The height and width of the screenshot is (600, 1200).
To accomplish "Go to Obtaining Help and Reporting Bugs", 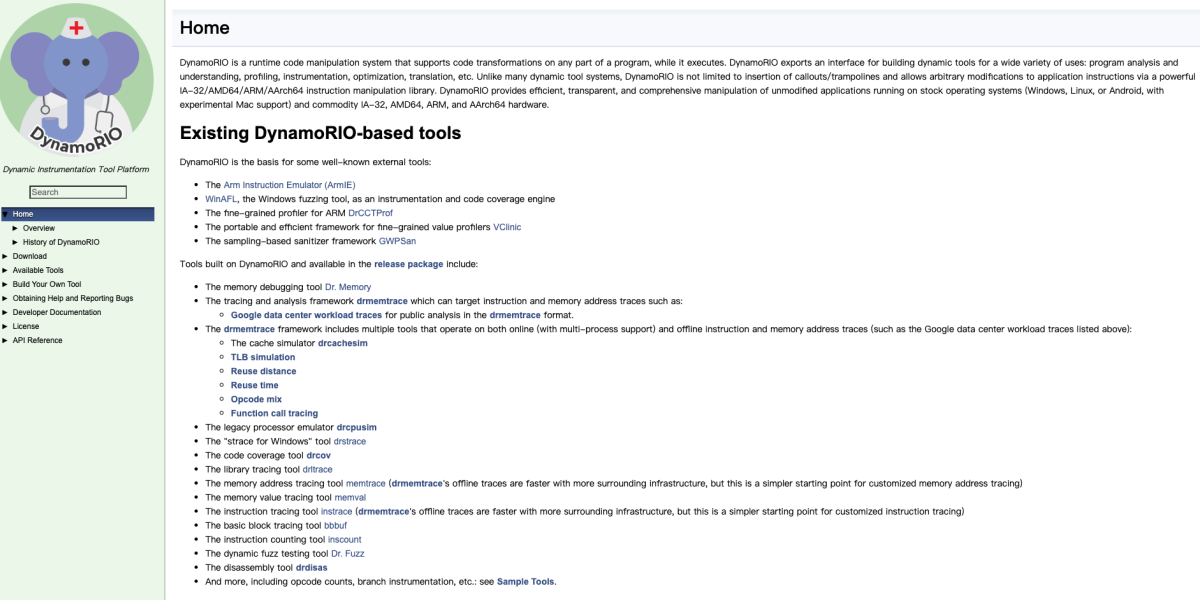I will (x=73, y=298).
